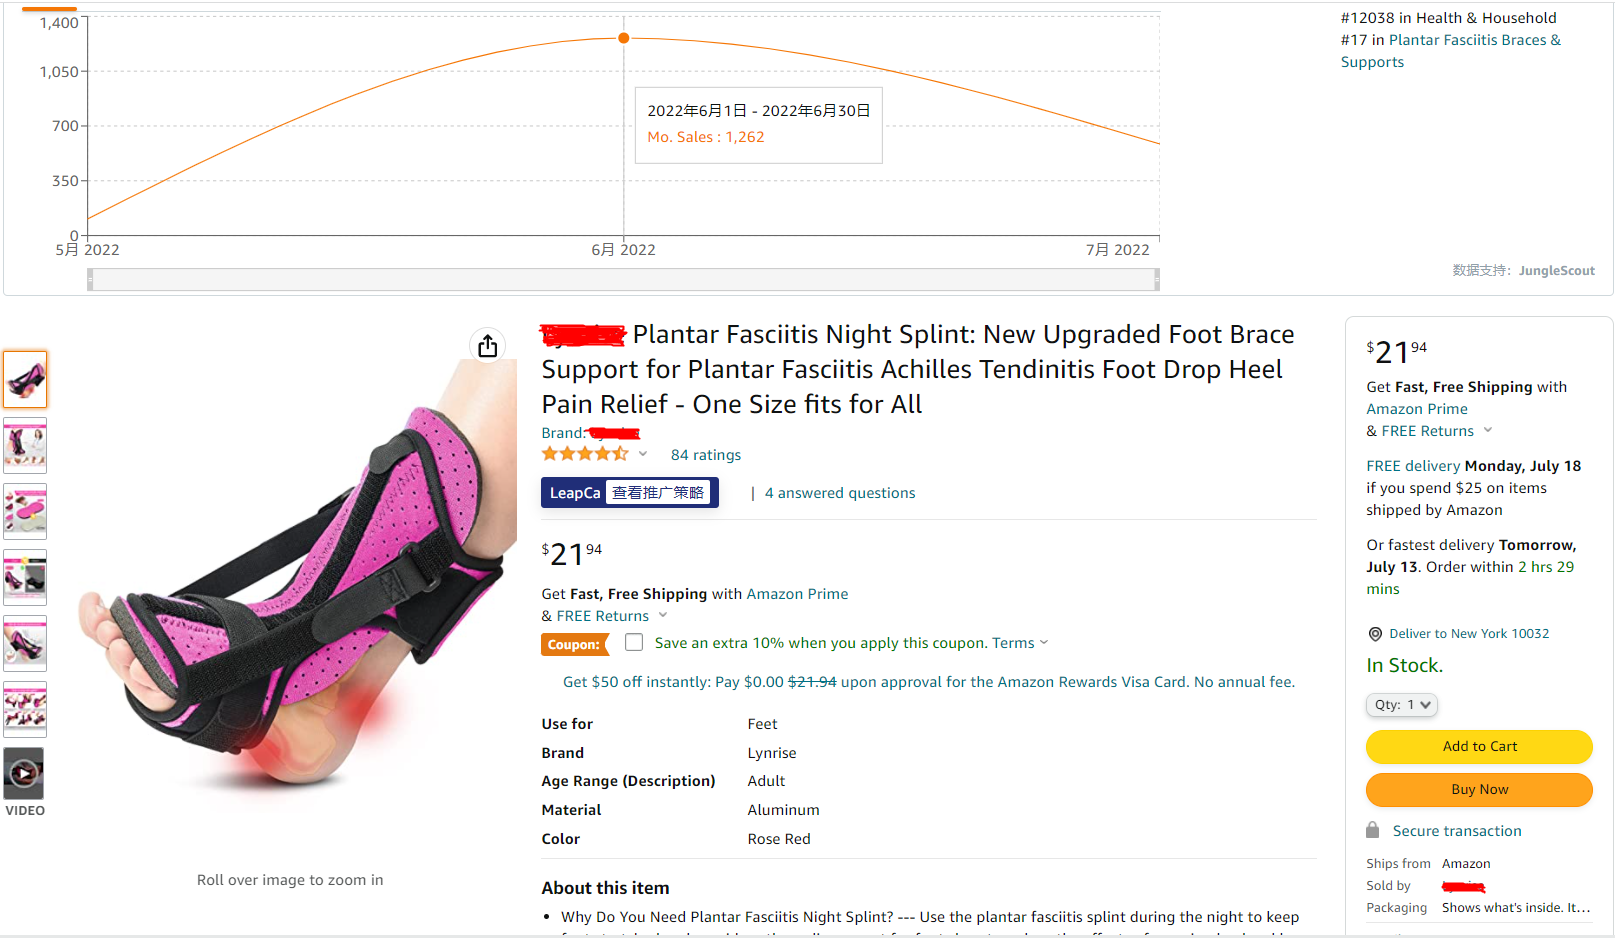This screenshot has height=938, width=1615.
Task: Click the Buy Now button
Action: (1479, 790)
